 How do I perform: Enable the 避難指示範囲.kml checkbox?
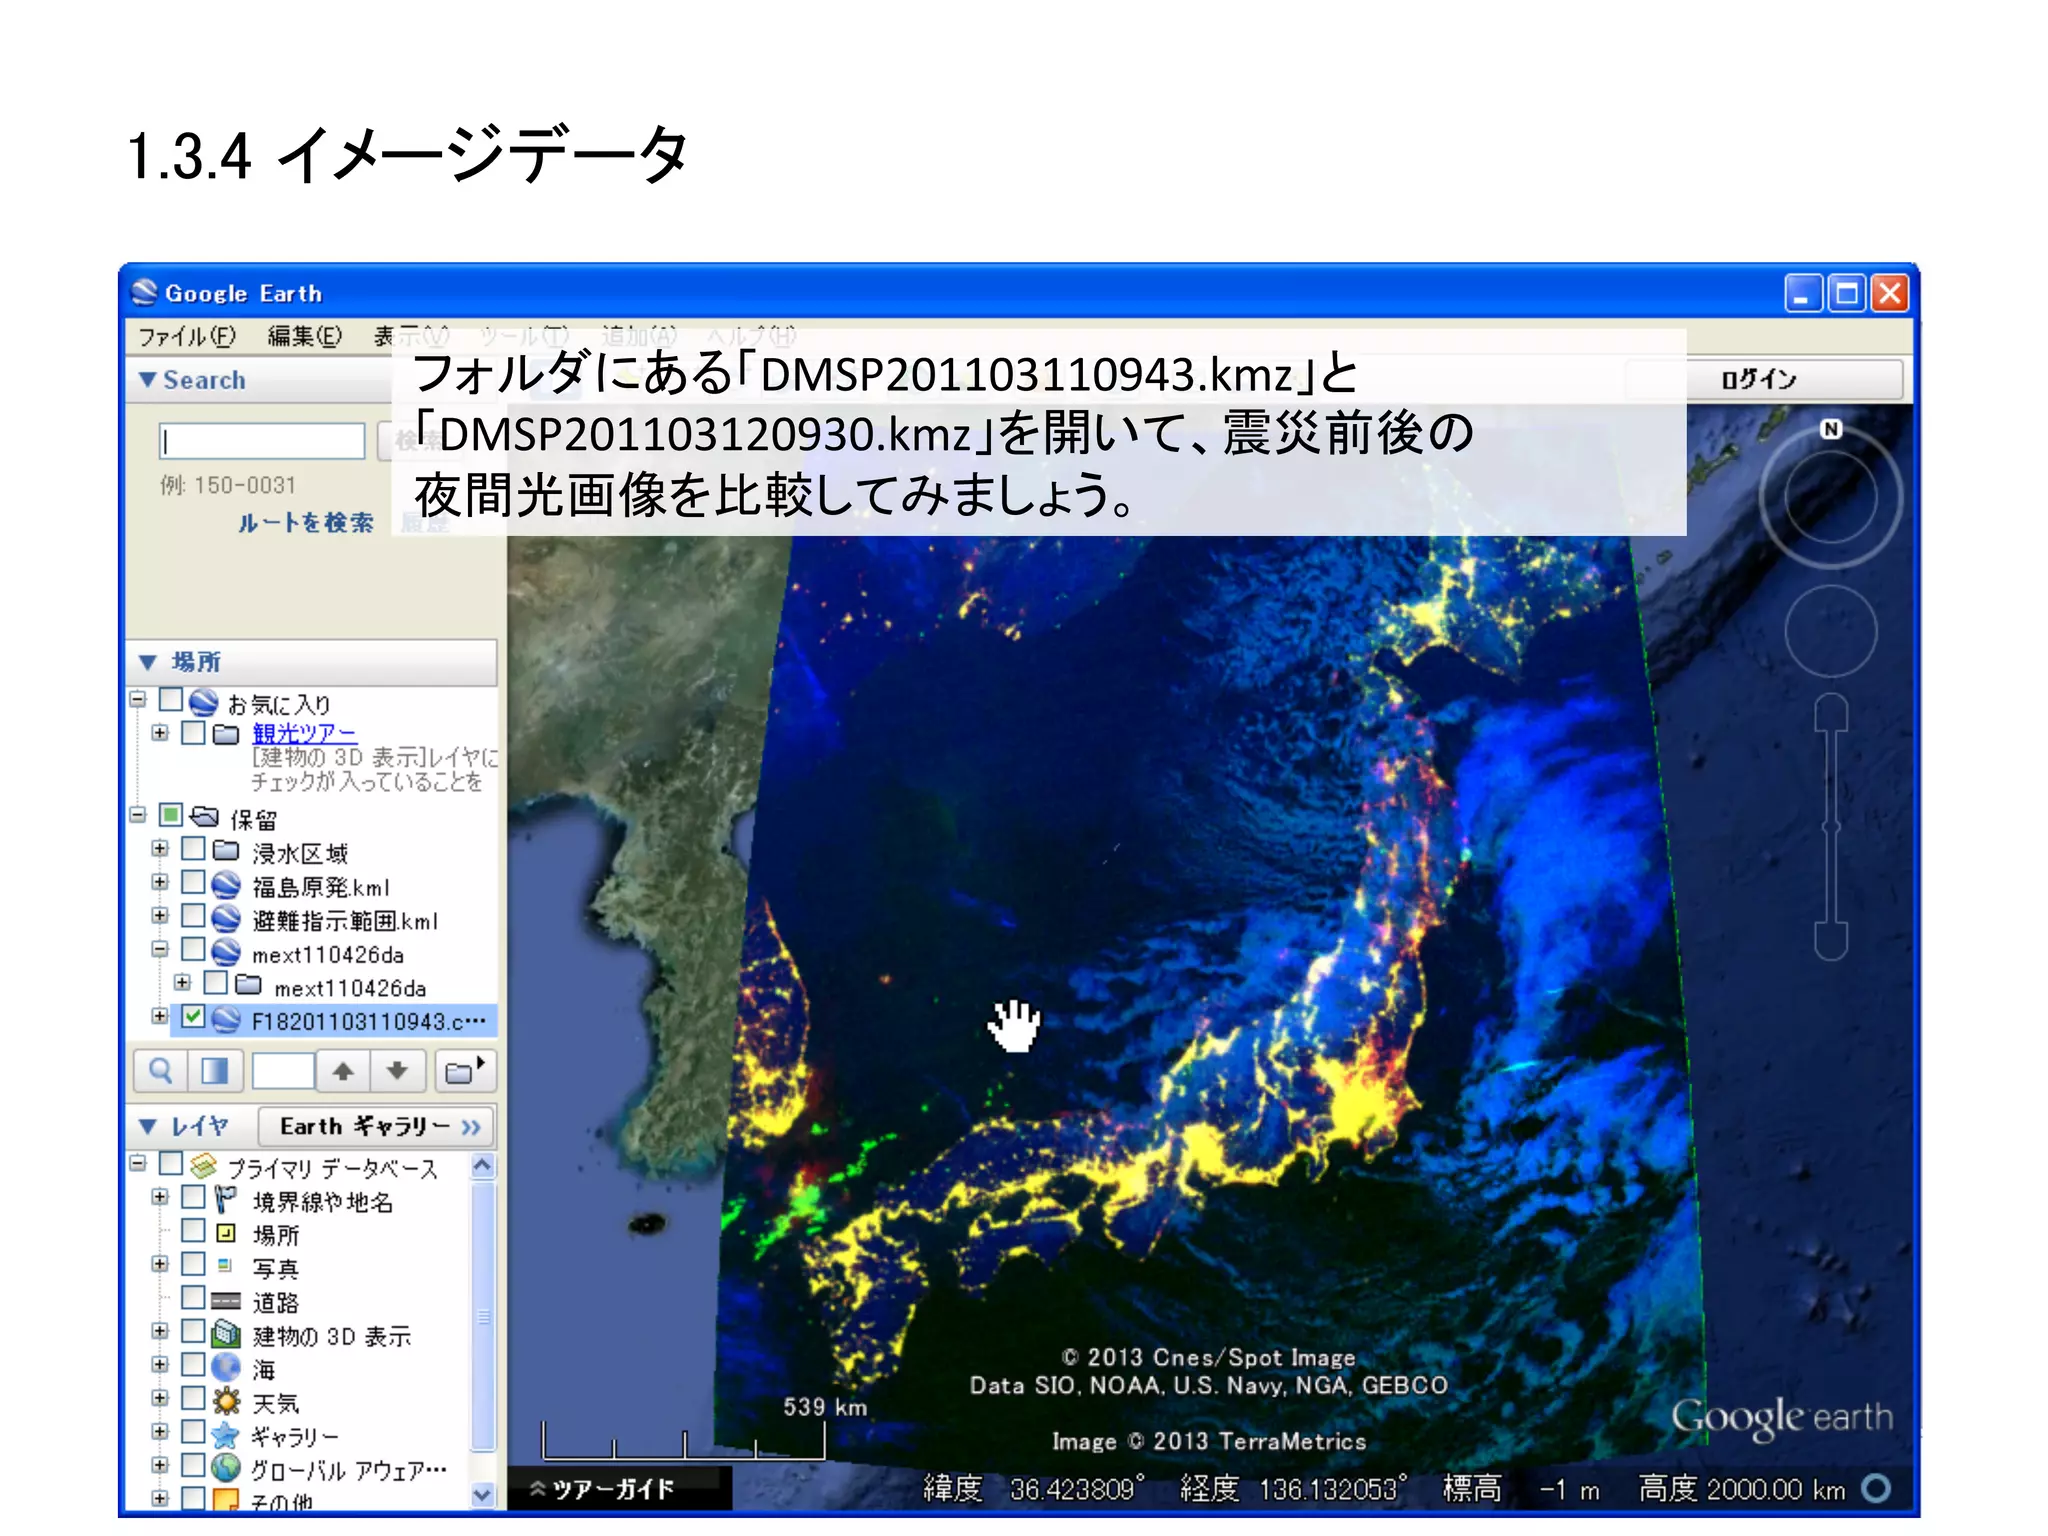click(x=194, y=916)
